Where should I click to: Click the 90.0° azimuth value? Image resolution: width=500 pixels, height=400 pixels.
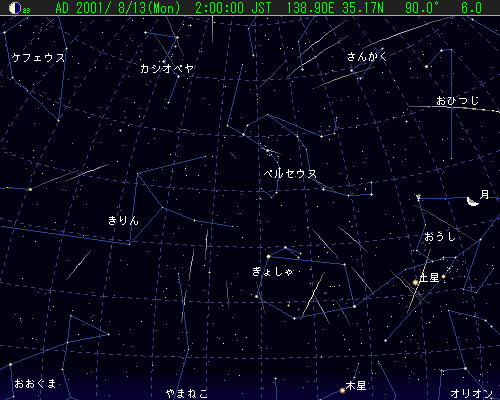click(x=422, y=8)
